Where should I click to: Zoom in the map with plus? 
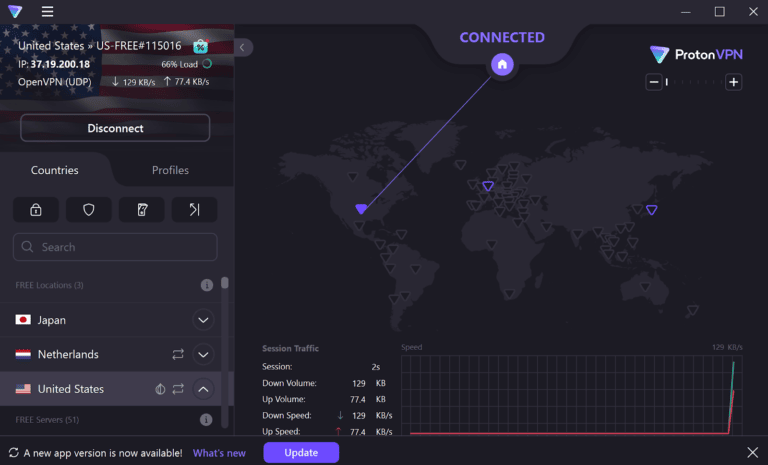tap(733, 82)
